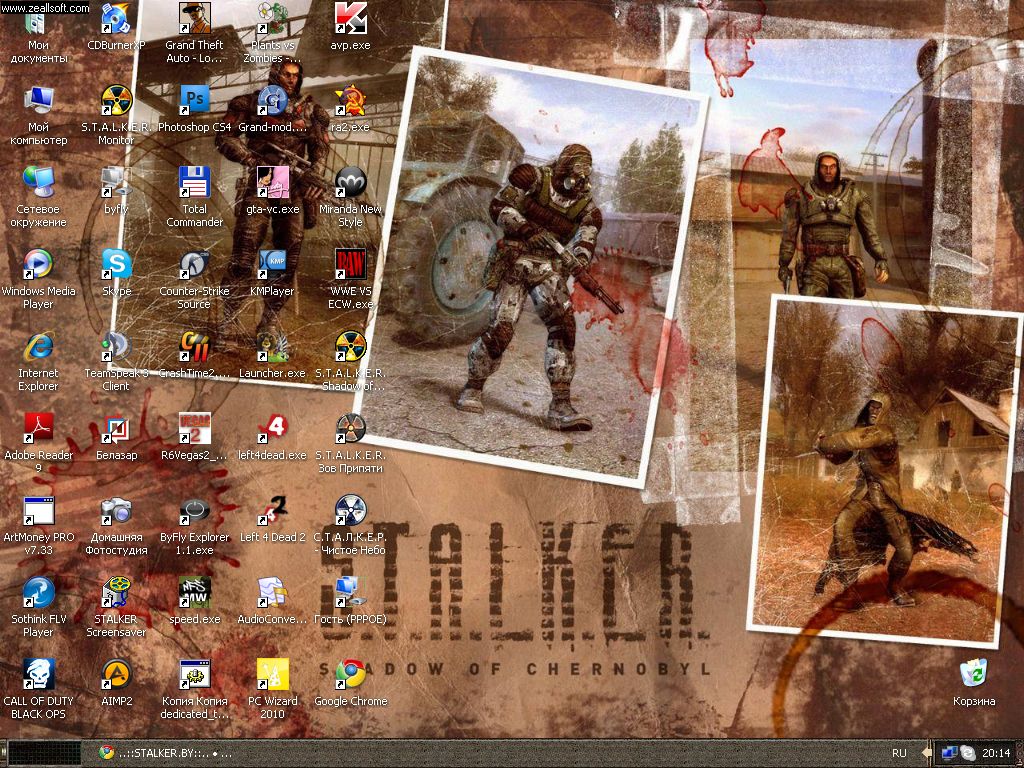Open the Grand Theft Auto shortcut

[195, 18]
